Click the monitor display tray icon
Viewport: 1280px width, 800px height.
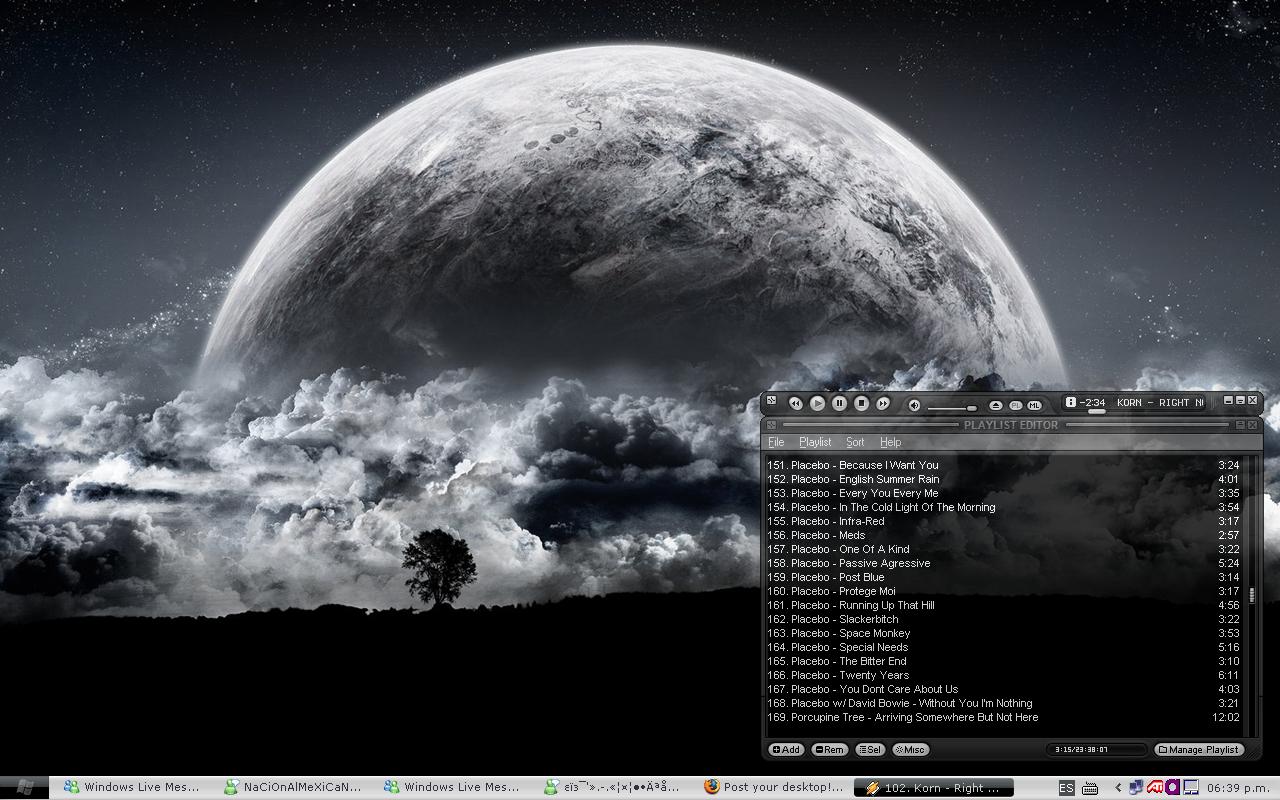point(1190,787)
